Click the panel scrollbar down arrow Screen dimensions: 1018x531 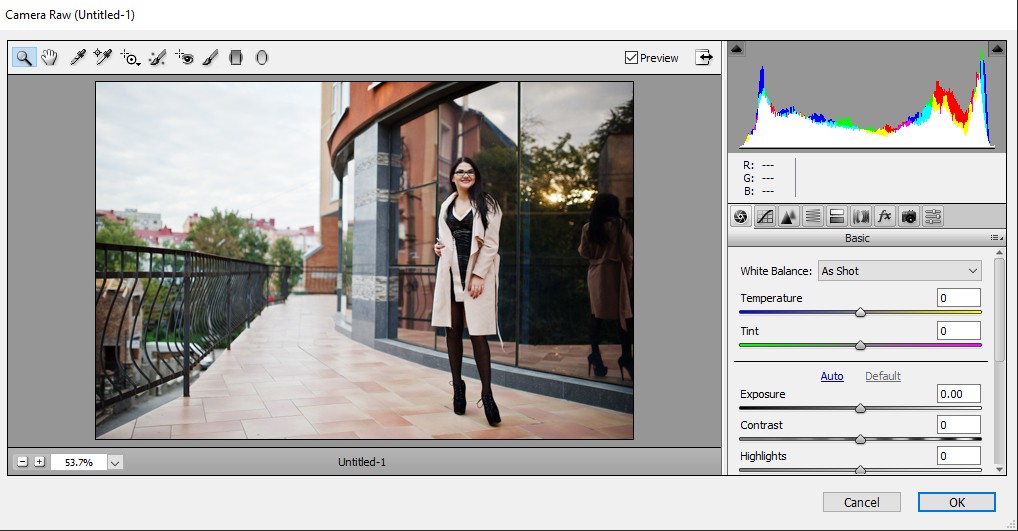click(999, 469)
